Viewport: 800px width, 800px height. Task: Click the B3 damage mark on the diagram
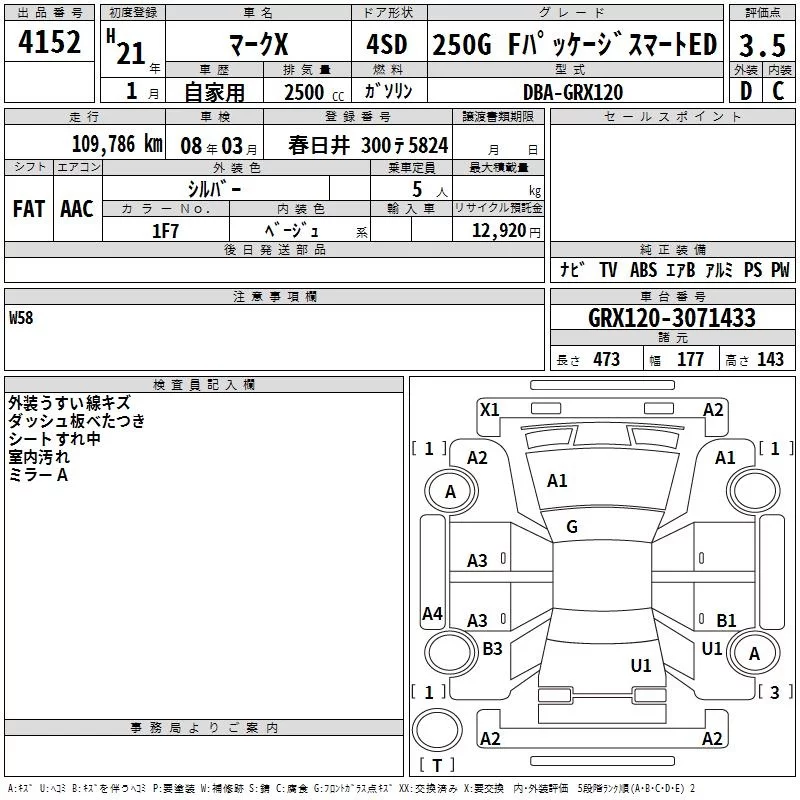click(492, 648)
